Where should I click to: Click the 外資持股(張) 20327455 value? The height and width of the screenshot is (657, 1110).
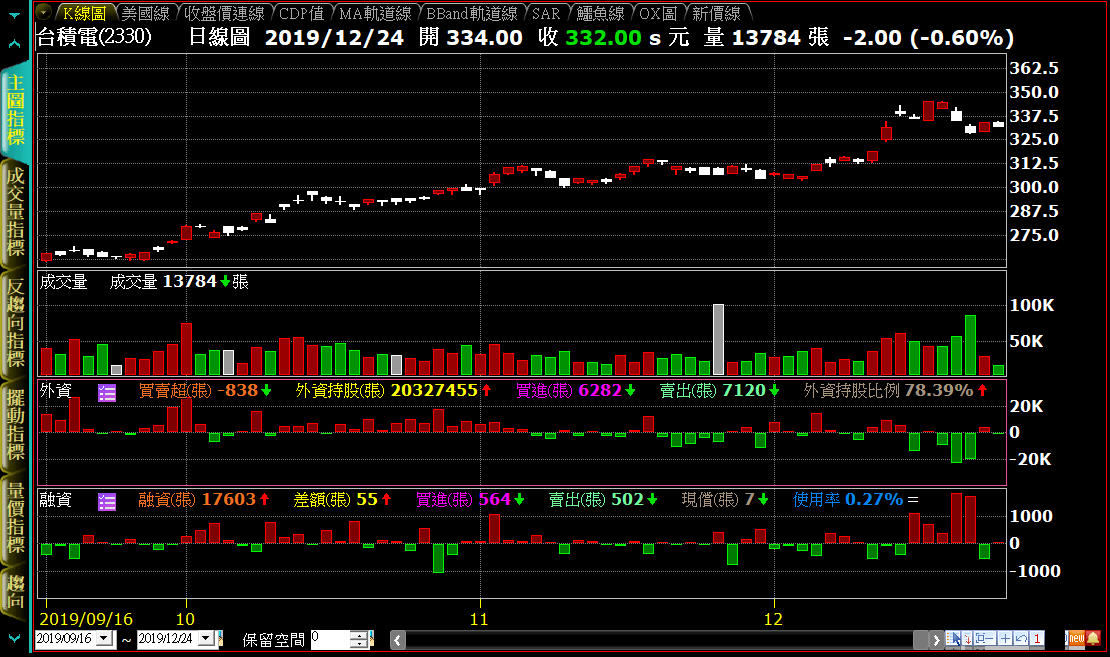point(393,391)
